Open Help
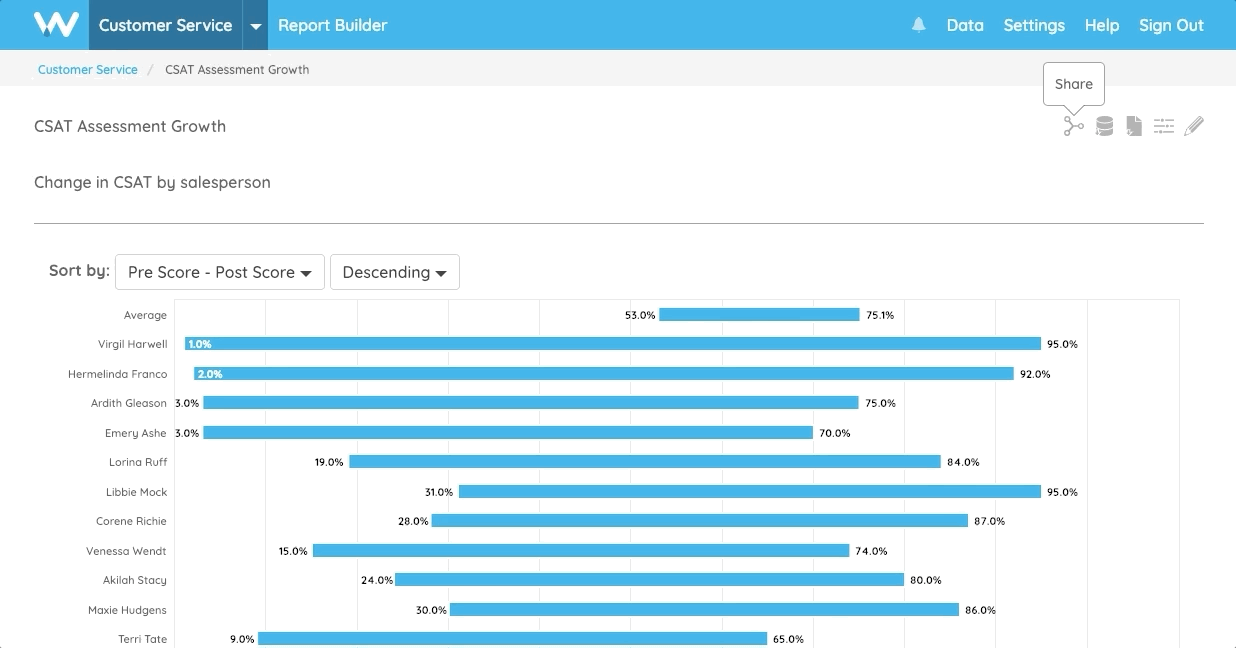1236x648 pixels. (1101, 25)
